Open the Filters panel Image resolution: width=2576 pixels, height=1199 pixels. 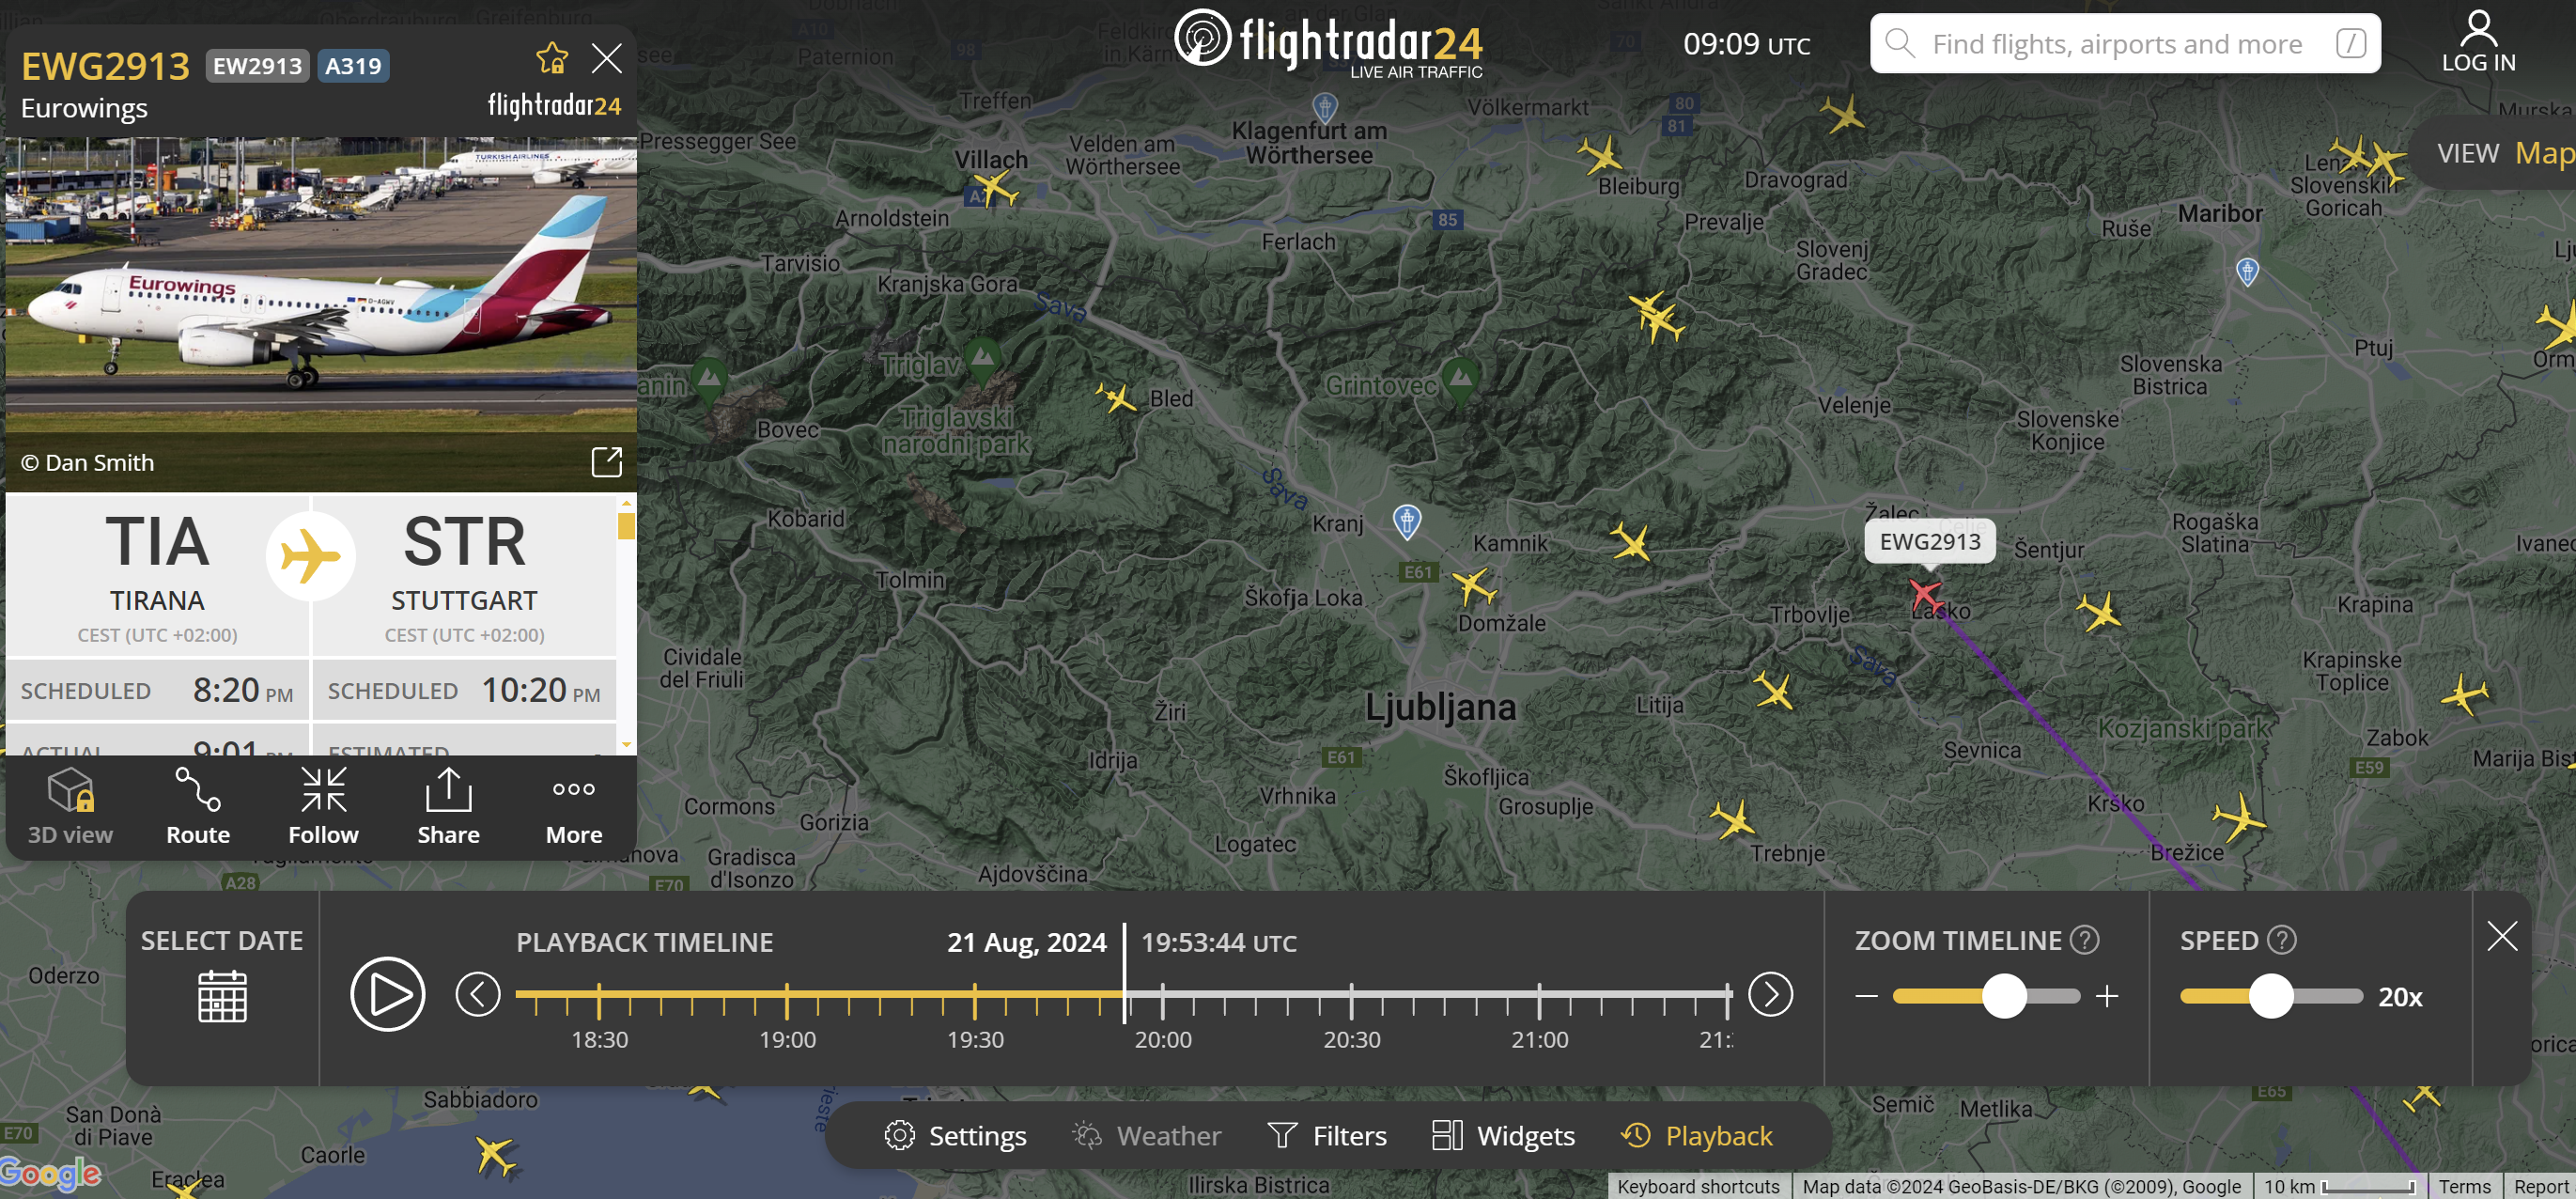pos(1327,1136)
